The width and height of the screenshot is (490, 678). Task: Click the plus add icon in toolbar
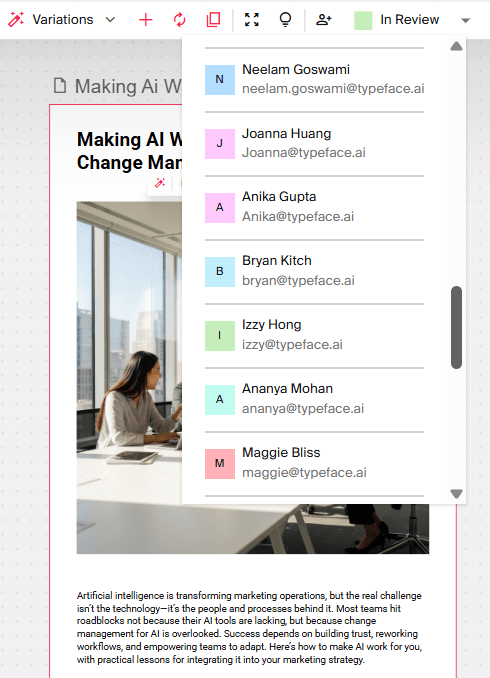(146, 19)
